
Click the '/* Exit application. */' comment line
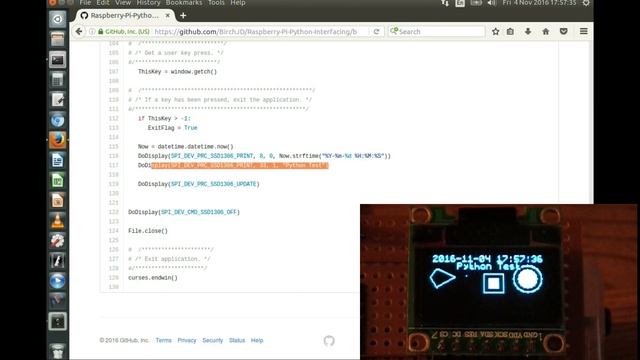click(169, 259)
